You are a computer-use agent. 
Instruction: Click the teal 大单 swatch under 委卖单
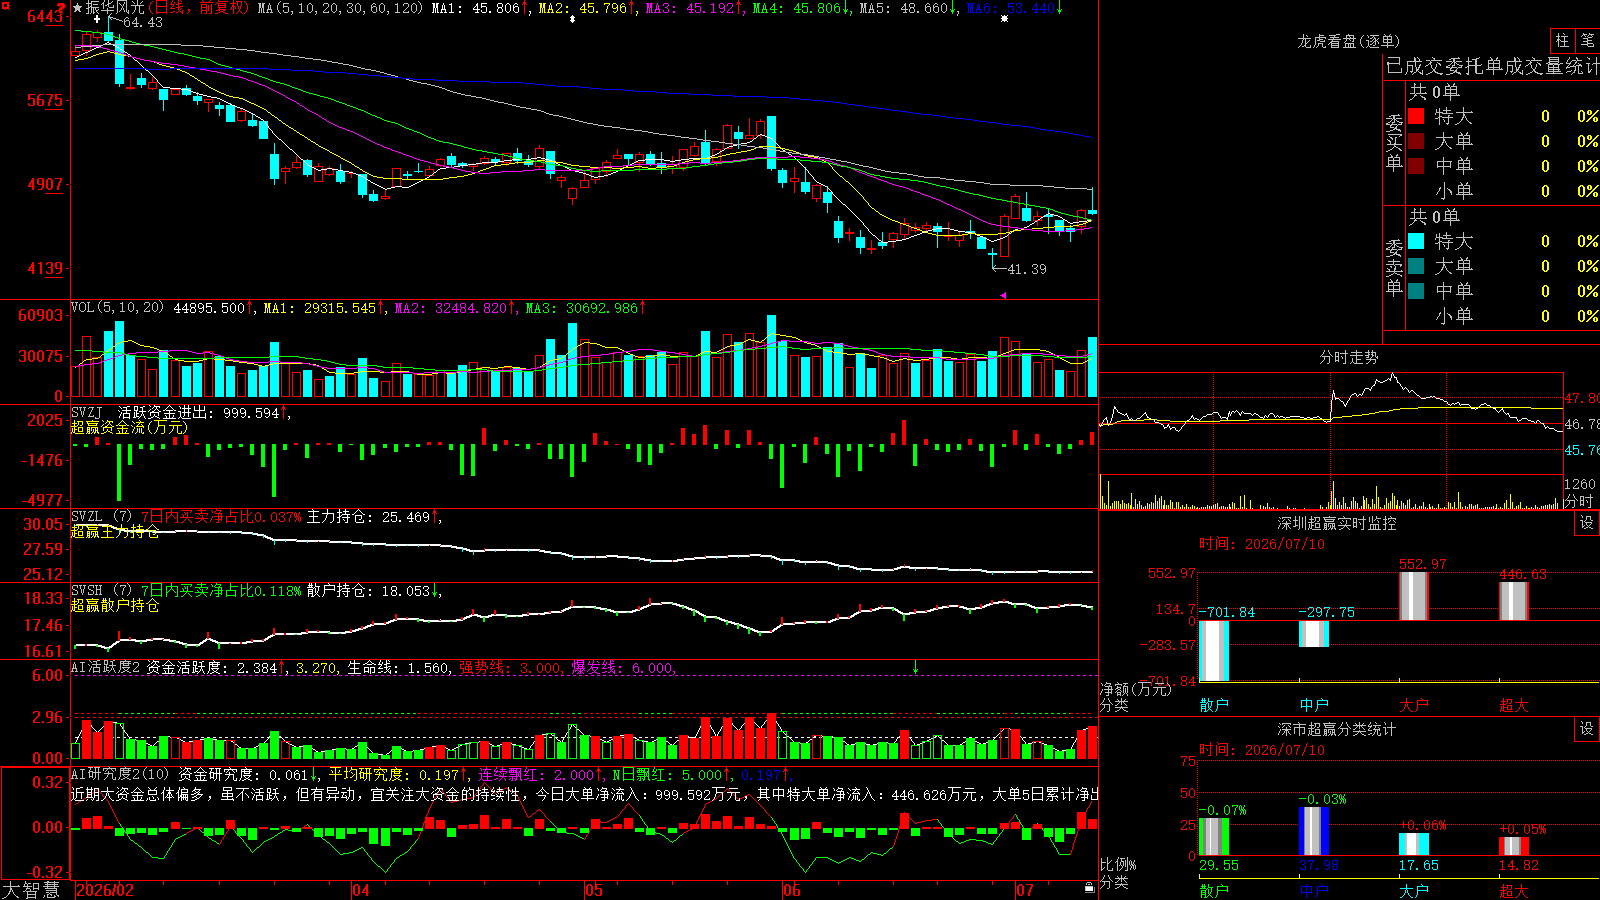pos(1416,266)
